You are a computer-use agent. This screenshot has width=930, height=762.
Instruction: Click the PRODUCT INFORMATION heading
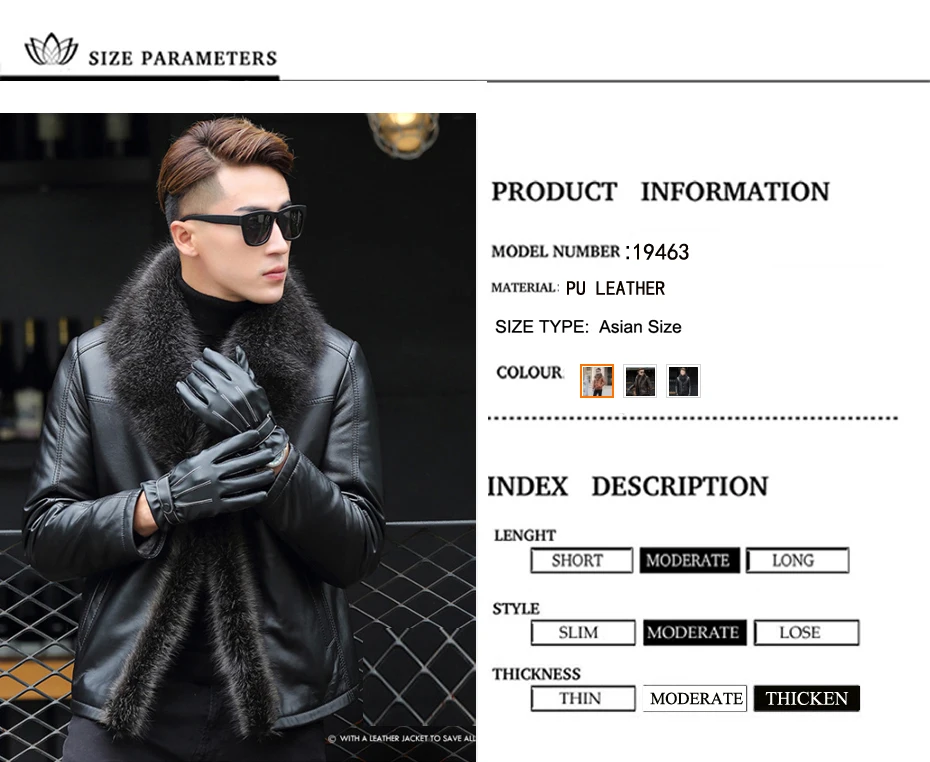pyautogui.click(x=660, y=192)
